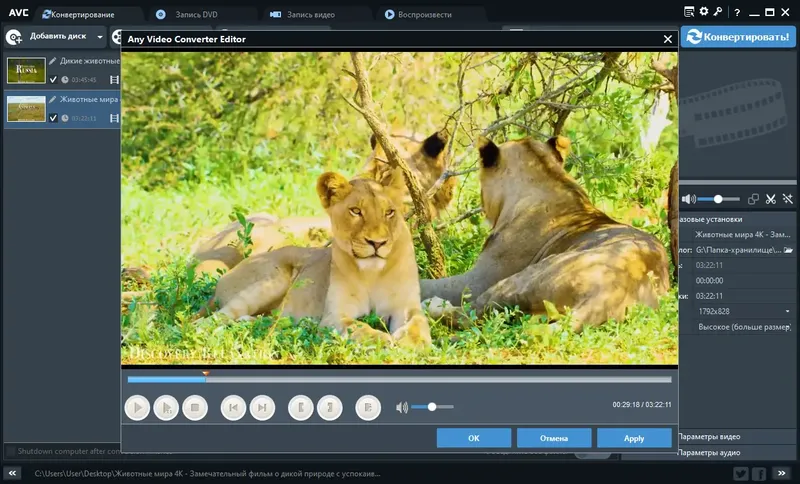
Task: Click the Apply button
Action: point(634,438)
